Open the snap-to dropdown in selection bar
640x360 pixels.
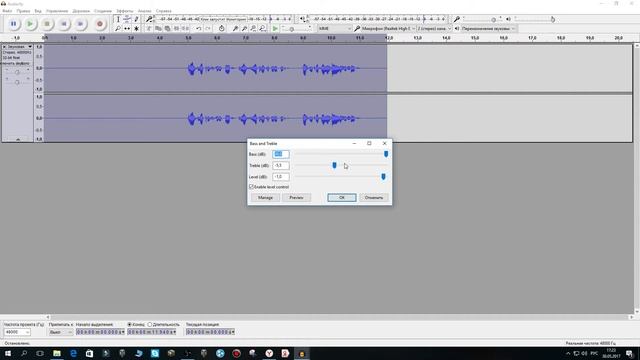(60, 332)
